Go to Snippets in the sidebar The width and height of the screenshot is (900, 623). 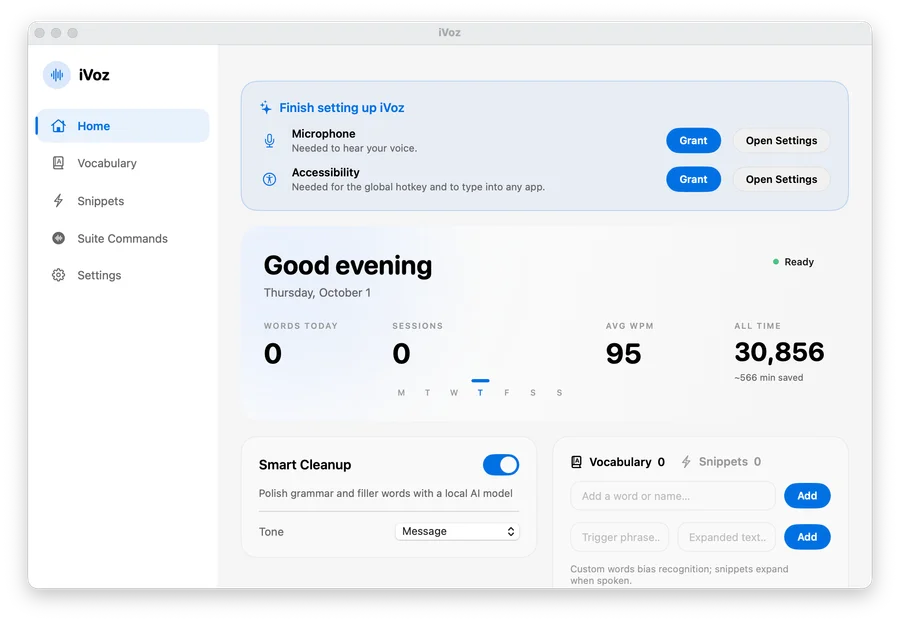[123, 201]
